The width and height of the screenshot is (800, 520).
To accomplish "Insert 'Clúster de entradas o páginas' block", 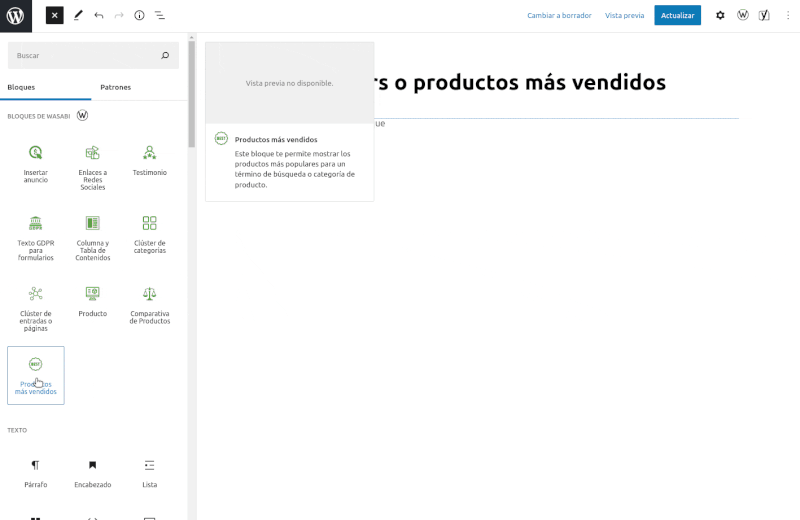I will pos(36,306).
